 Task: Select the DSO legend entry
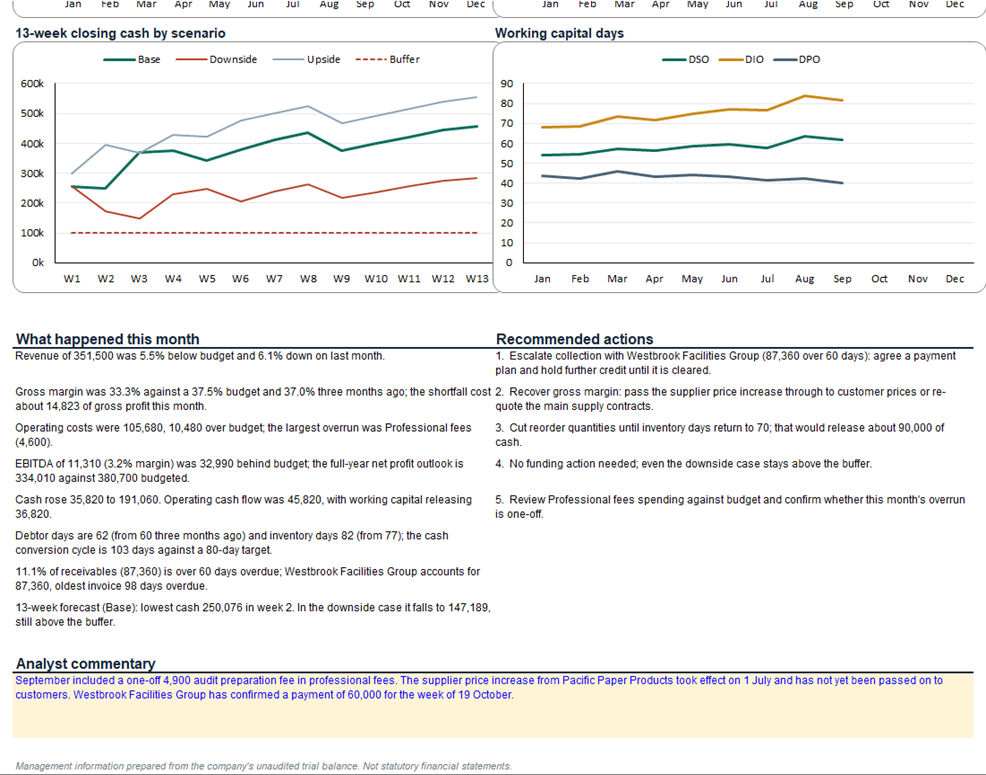685,60
